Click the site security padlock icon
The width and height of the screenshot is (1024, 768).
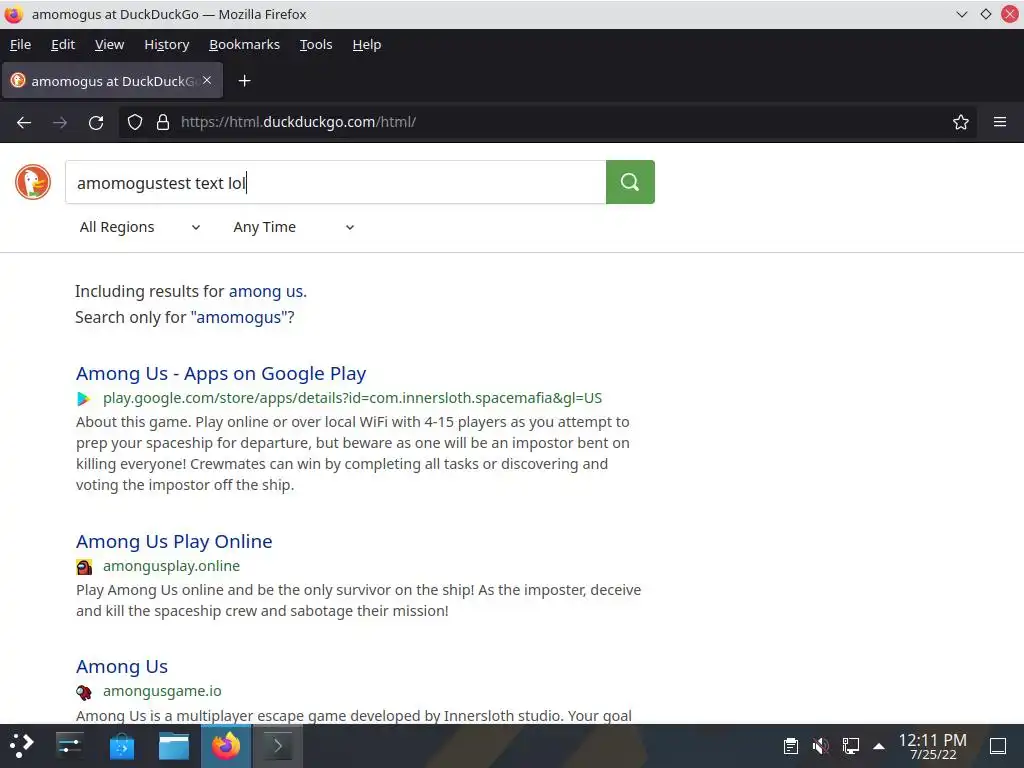tap(163, 122)
